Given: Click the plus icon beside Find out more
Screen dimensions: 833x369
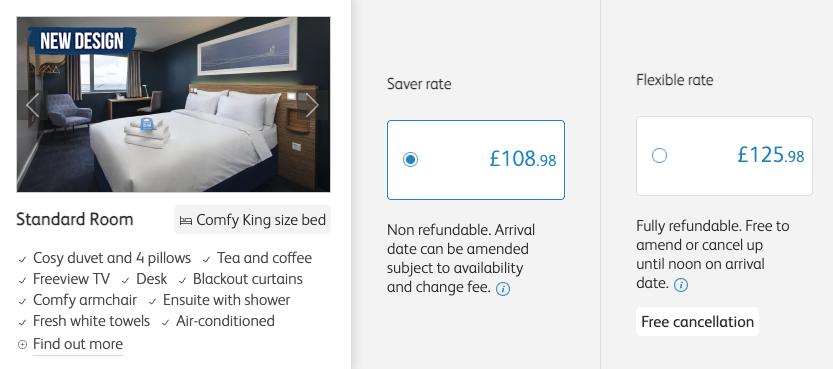Looking at the screenshot, I should point(22,345).
